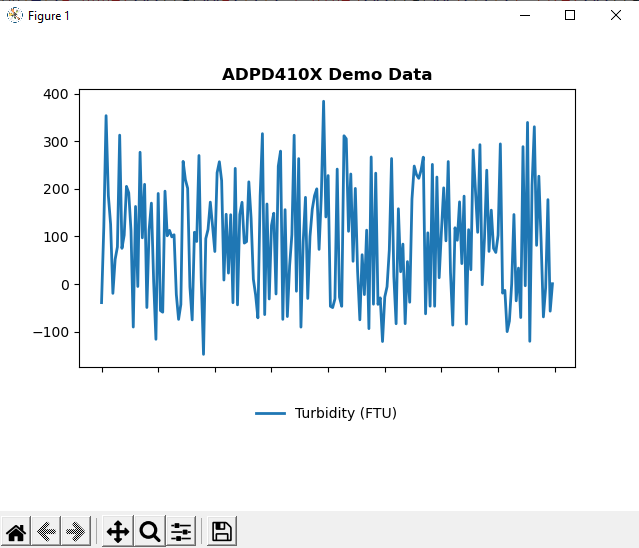Close the Figure 1 window
The image size is (639, 548).
(615, 15)
